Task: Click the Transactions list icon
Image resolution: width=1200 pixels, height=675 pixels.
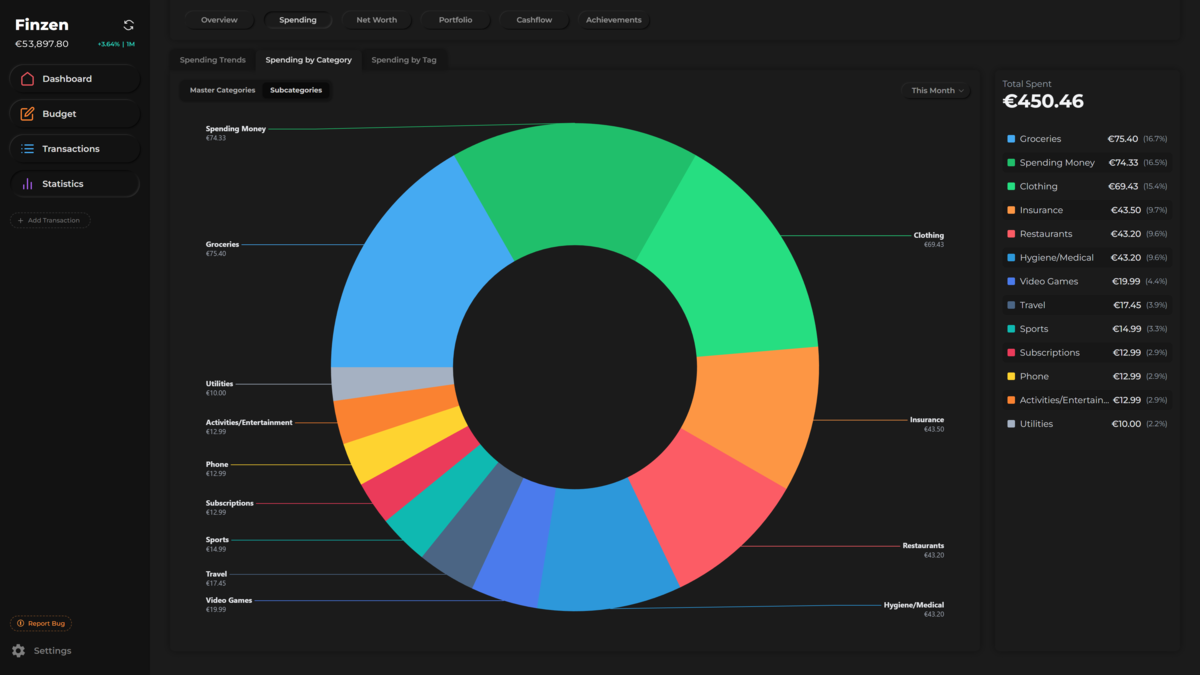Action: (27, 149)
